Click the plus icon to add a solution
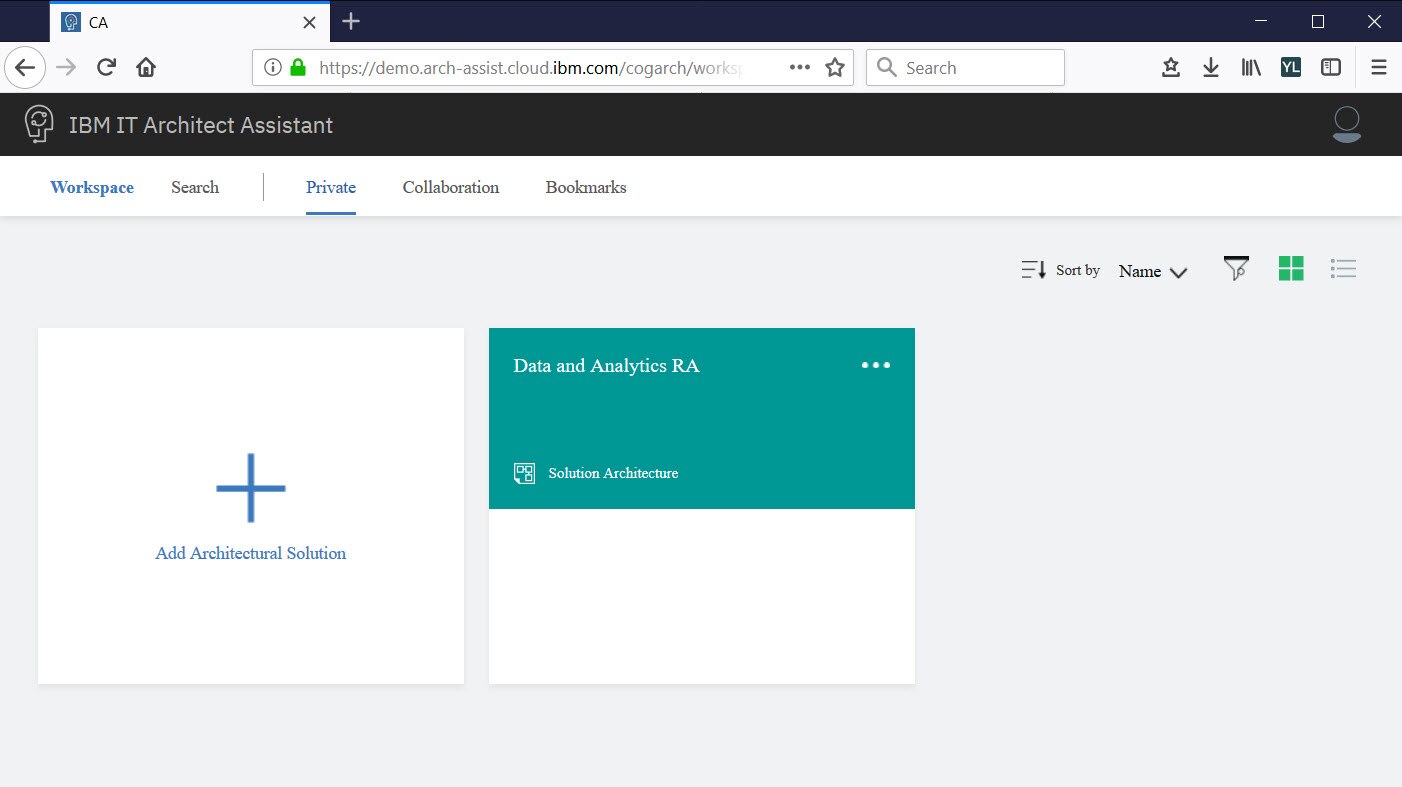This screenshot has width=1402, height=787. point(251,488)
